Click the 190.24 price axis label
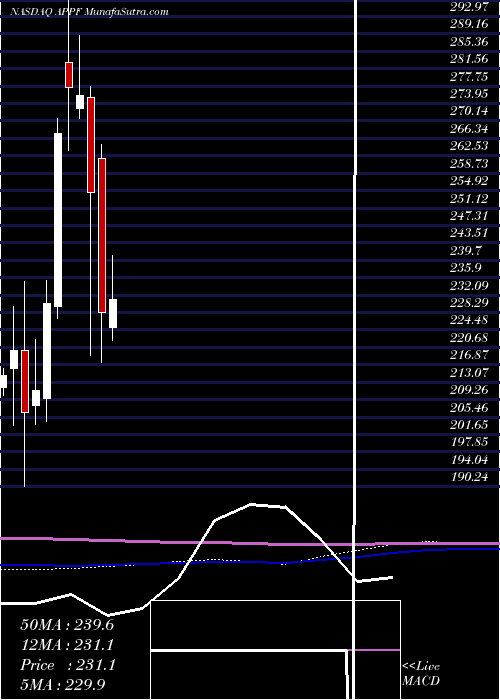Image resolution: width=500 pixels, height=700 pixels. 469,478
